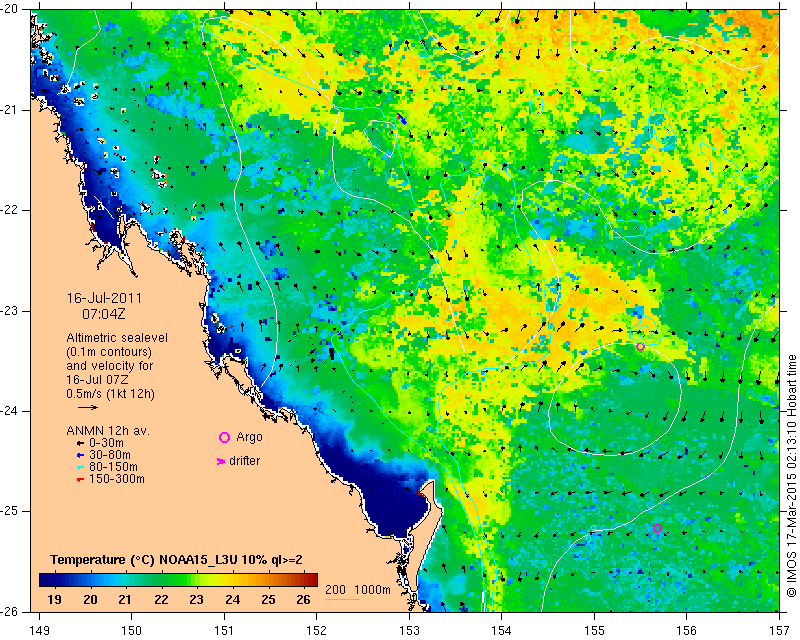The height and width of the screenshot is (640, 800).
Task: Click the 157 longitude axis label
Action: [780, 631]
